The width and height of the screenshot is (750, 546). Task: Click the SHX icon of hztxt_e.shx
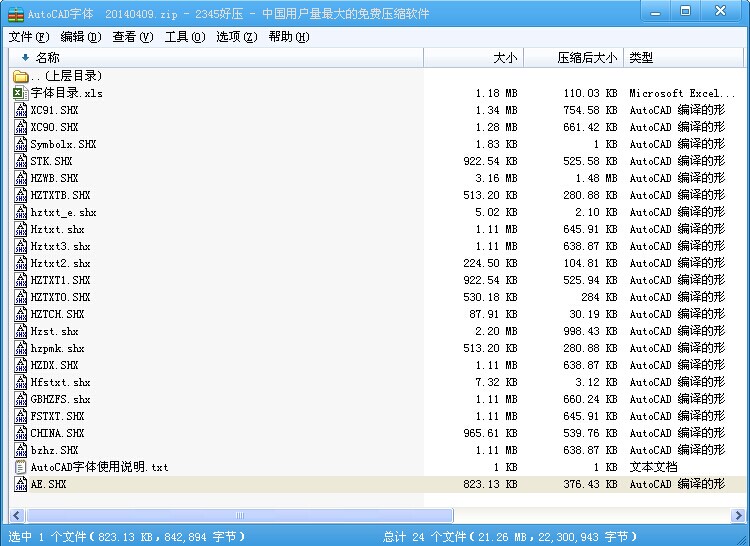point(21,212)
